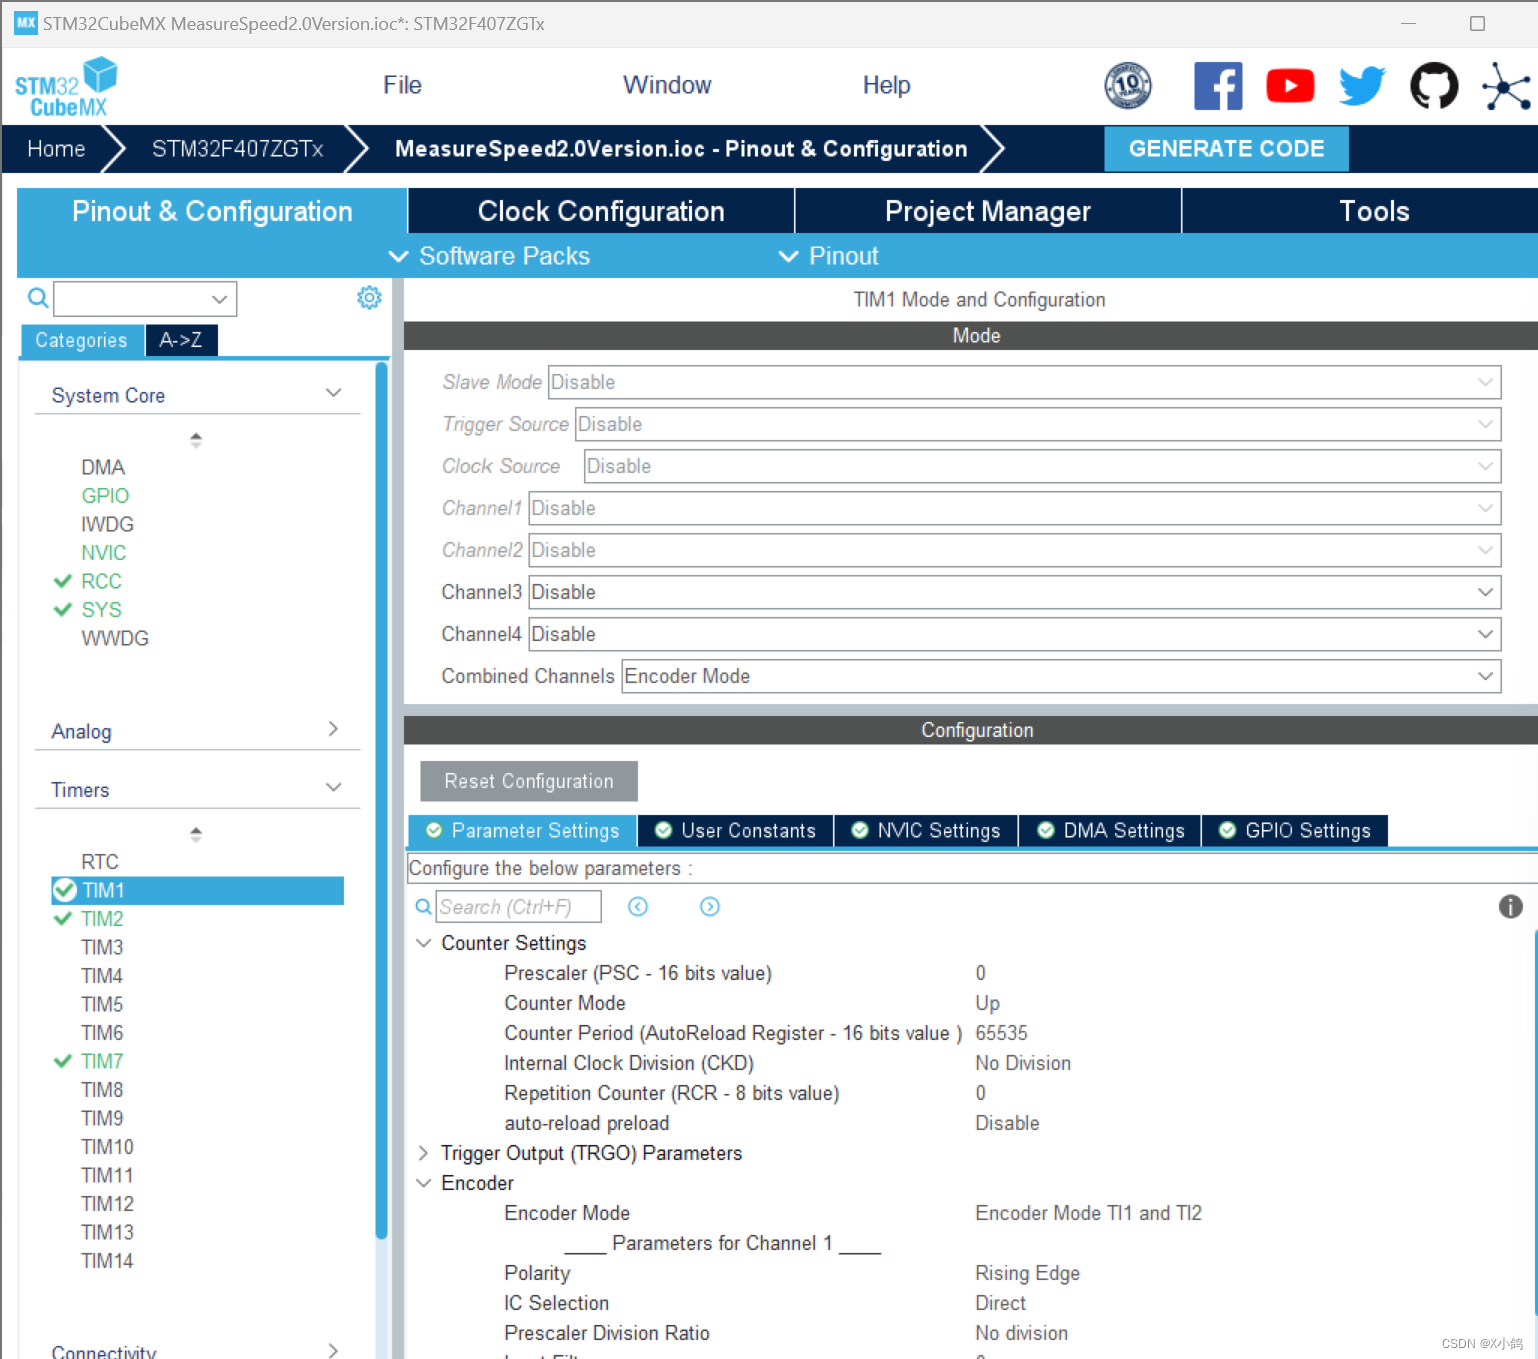
Task: Open the Pinout dropdown menu
Action: 829,256
